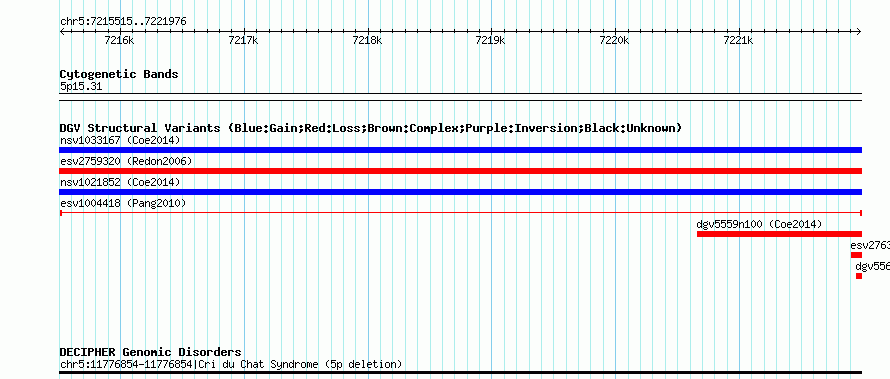The height and width of the screenshot is (379, 890).
Task: Select the esv1004418 (Pang2010) label
Action: coord(123,203)
